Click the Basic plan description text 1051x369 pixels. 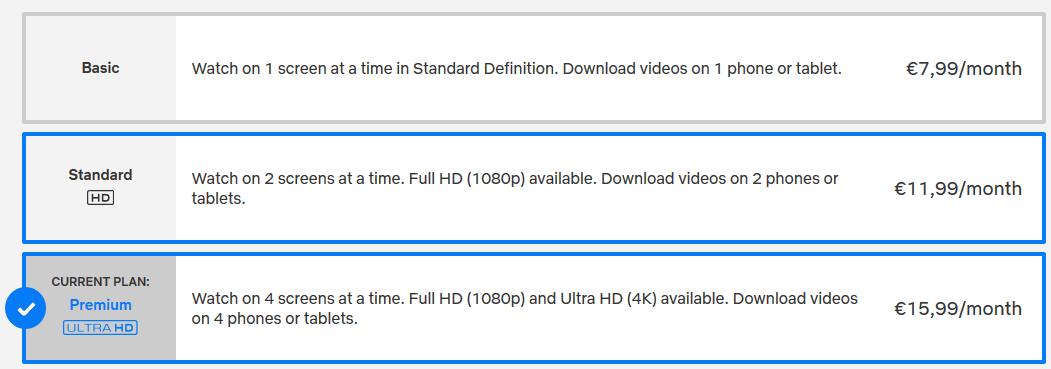[516, 68]
